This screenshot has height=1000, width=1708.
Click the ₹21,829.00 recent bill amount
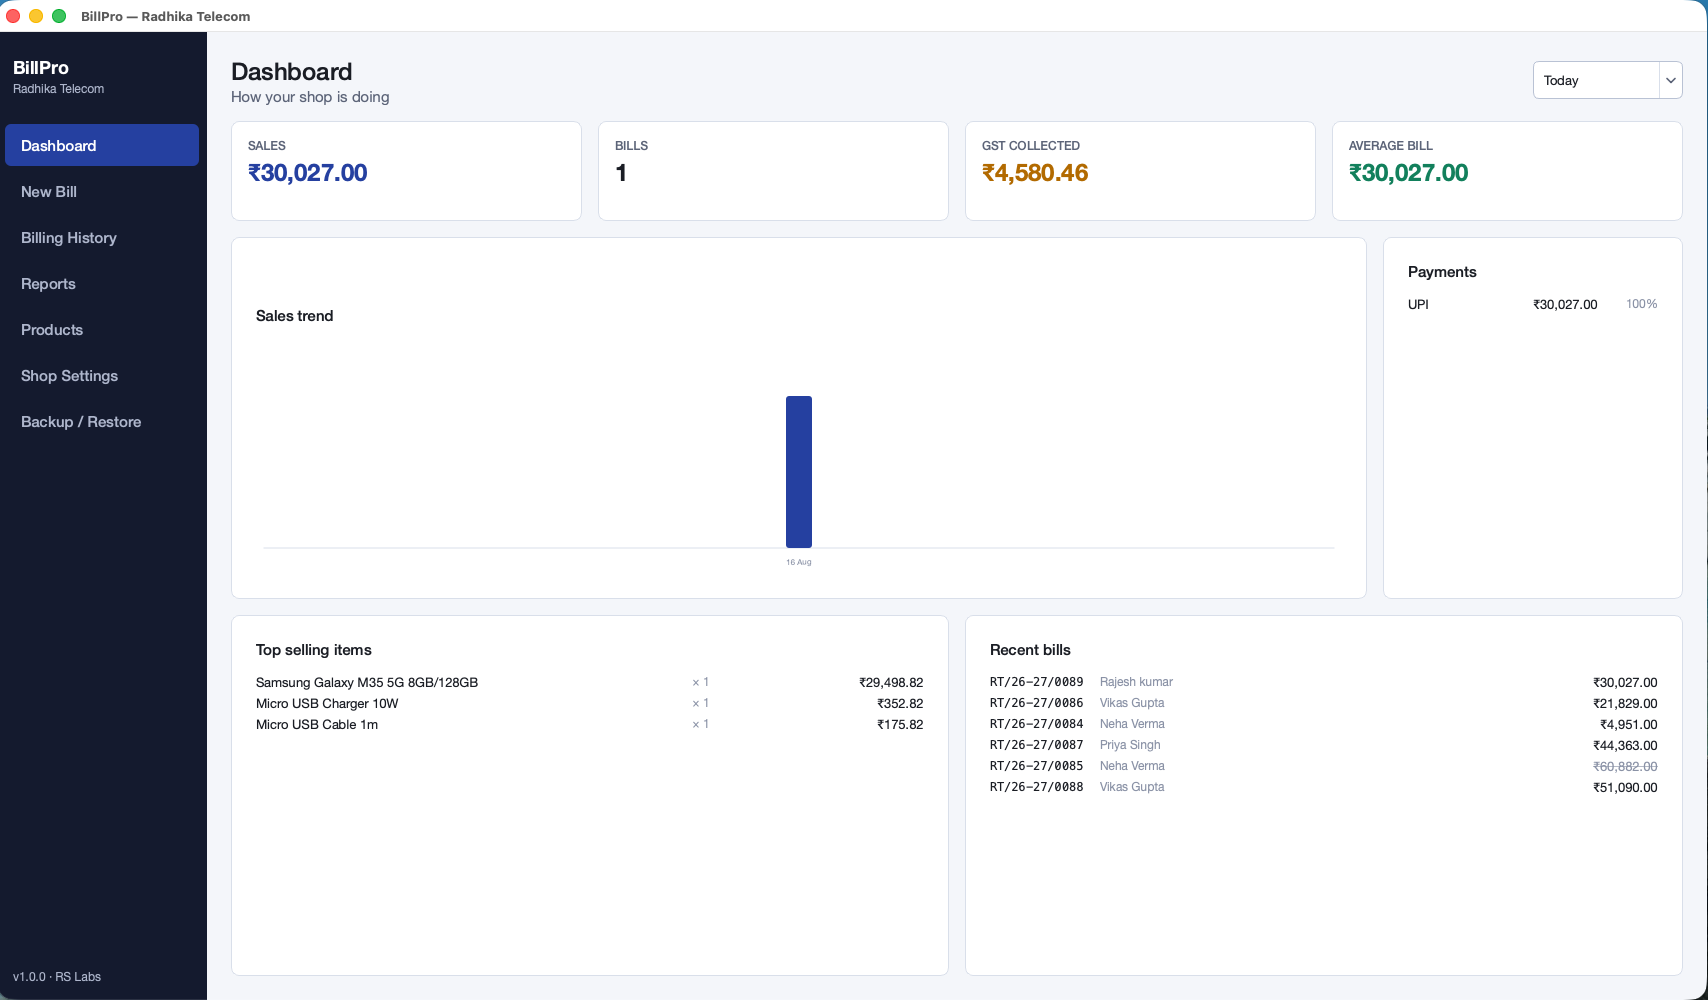click(1625, 703)
